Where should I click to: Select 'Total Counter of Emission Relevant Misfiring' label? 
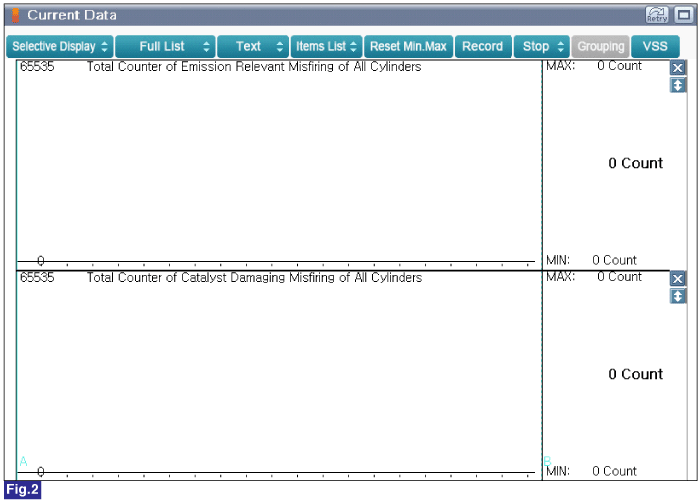click(254, 67)
